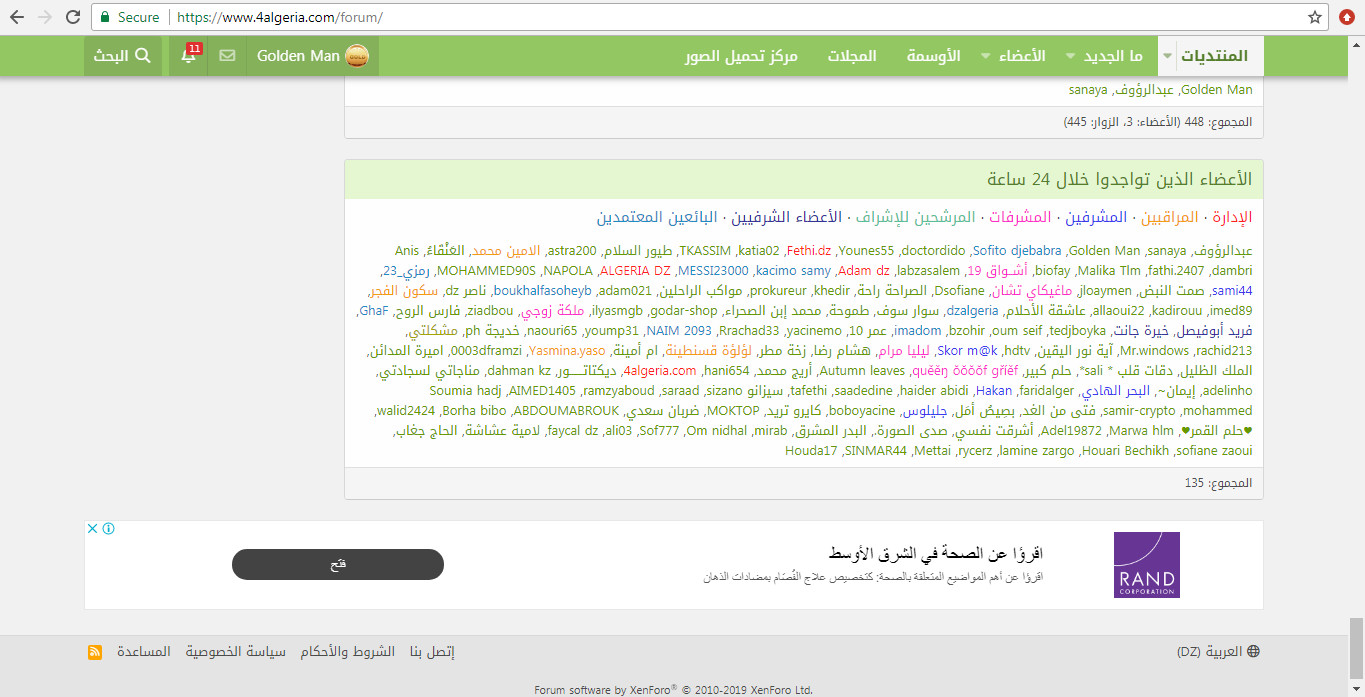Click the browser address bar URL

point(280,18)
